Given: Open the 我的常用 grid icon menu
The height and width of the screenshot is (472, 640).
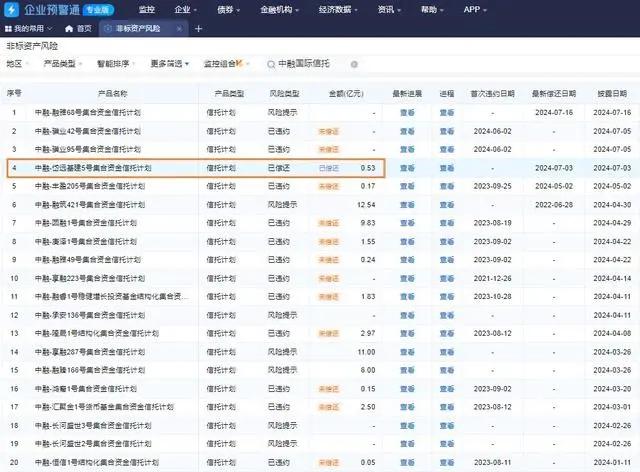Looking at the screenshot, I should coord(8,29).
